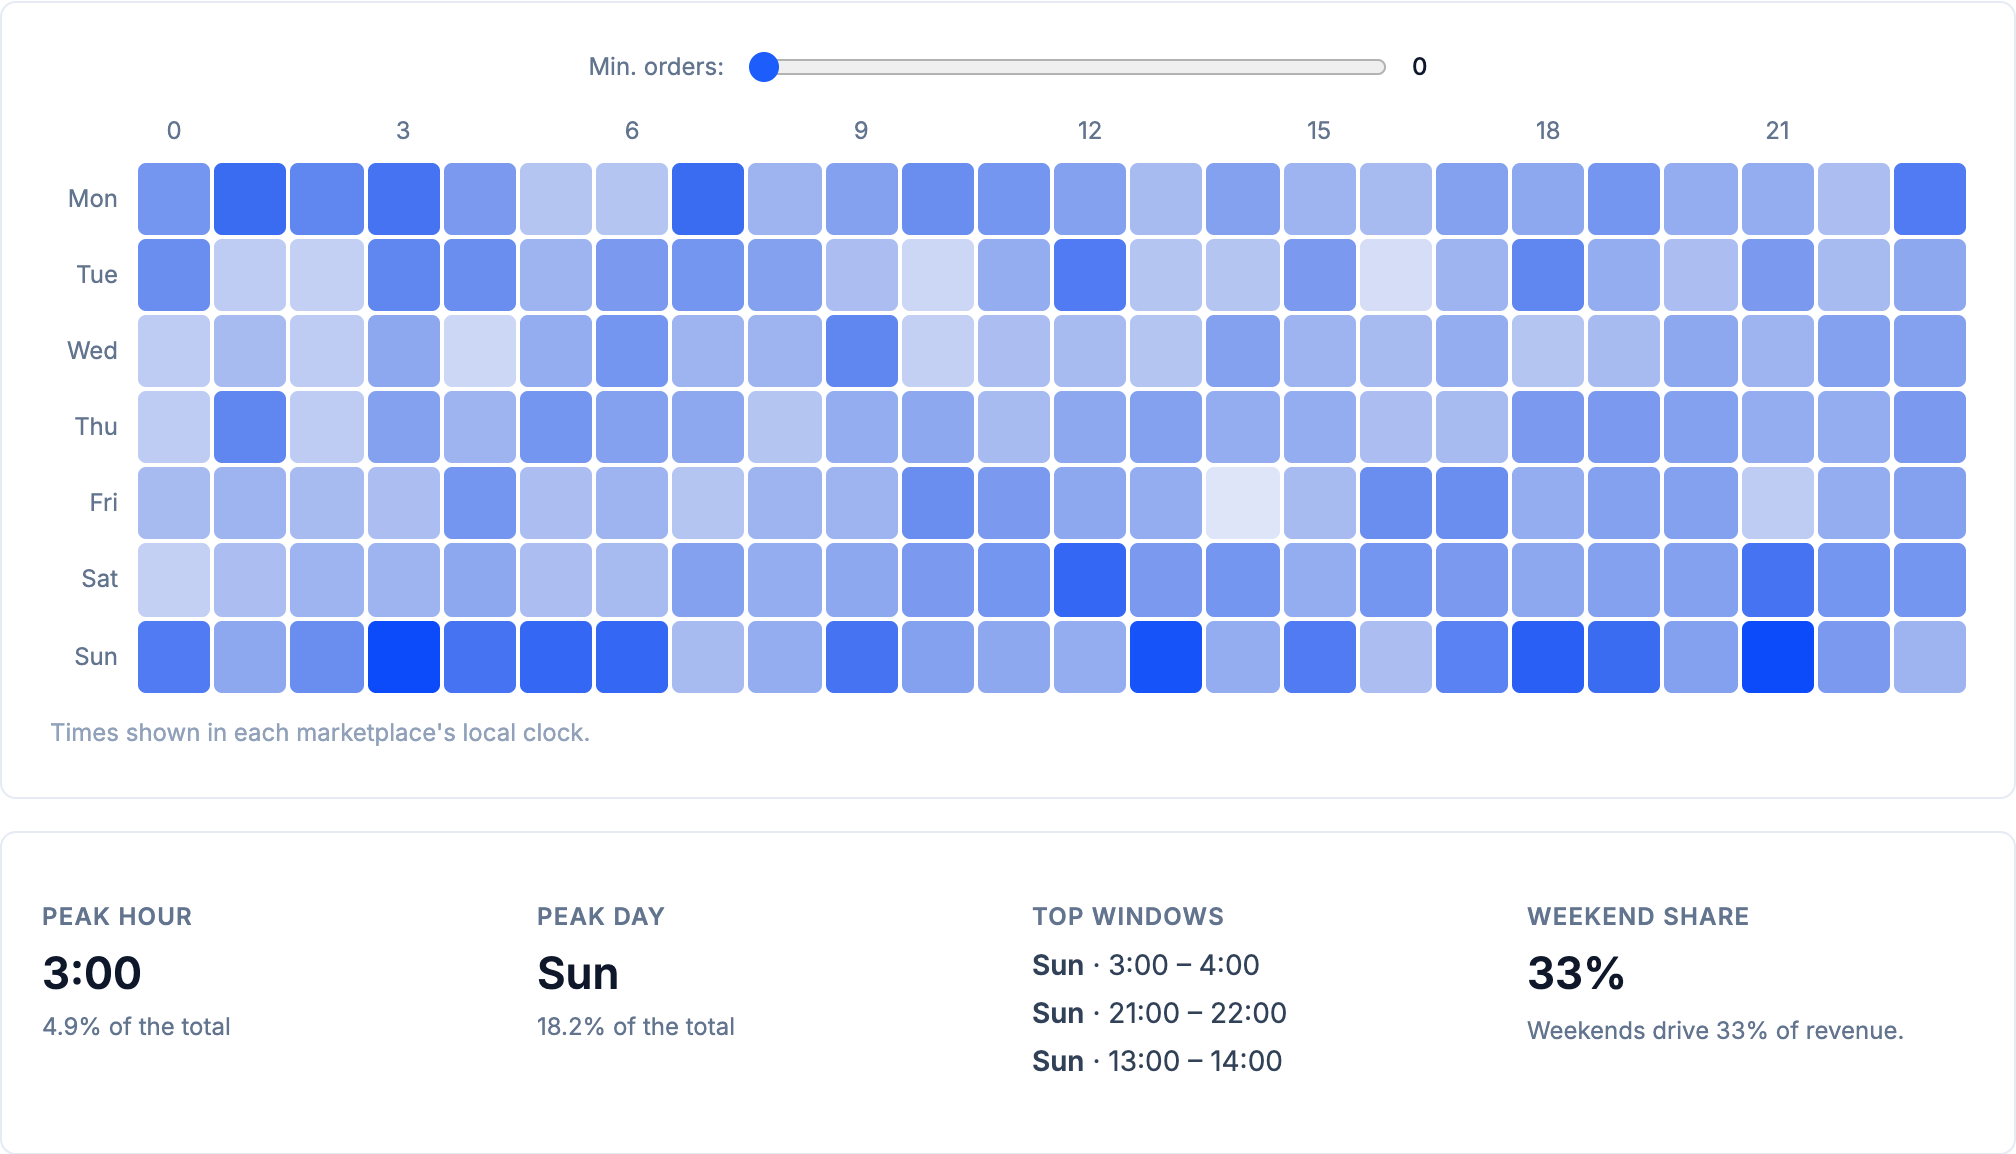Click the Tuesday 12:00 heatmap cell

pos(1090,275)
